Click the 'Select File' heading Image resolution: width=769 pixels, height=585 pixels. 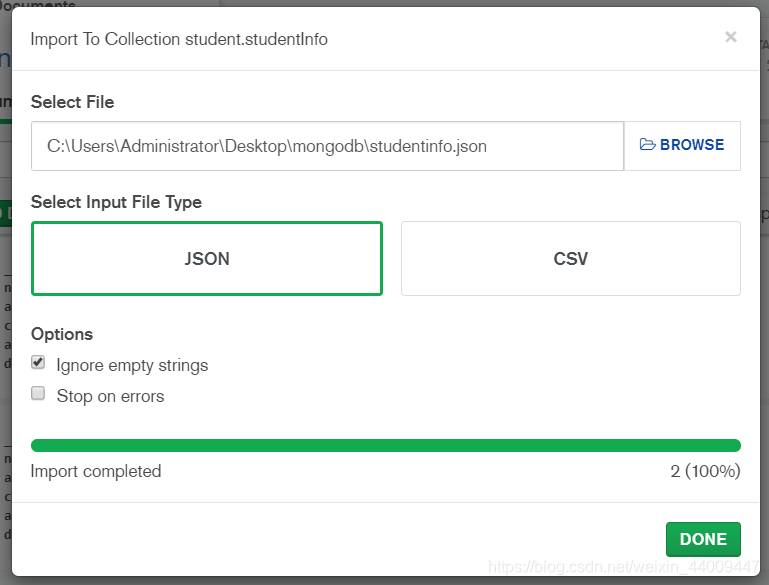[73, 102]
